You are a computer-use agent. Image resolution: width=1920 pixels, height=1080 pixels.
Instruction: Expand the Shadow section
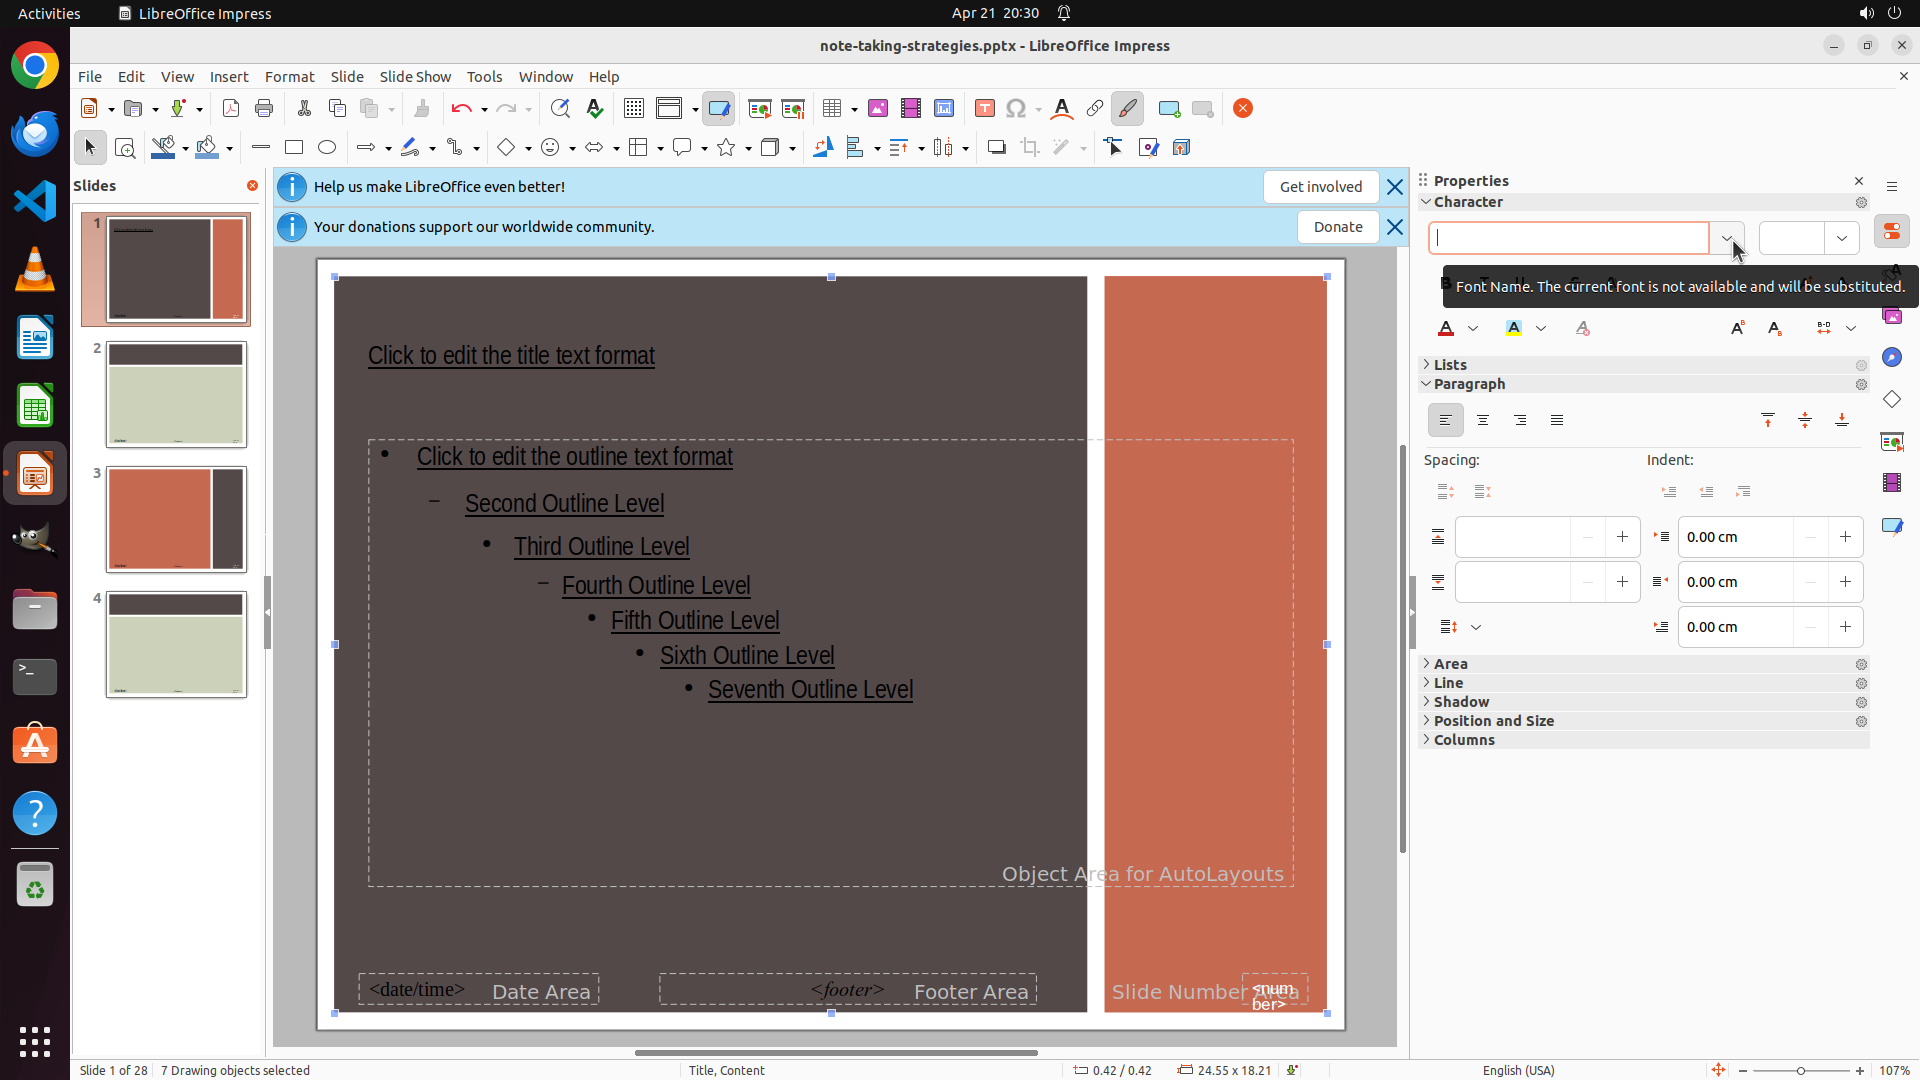tap(1461, 702)
